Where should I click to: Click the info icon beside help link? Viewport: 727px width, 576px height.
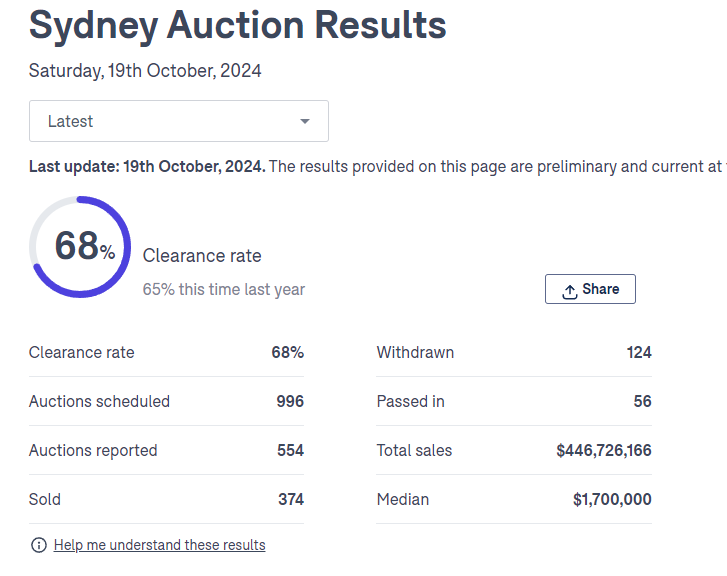coord(39,545)
